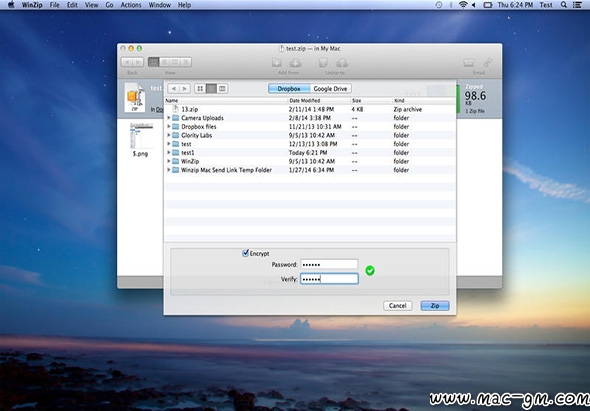Click the Camera Uploads folder icon
Screen dimensions: 590x411
tap(175, 118)
